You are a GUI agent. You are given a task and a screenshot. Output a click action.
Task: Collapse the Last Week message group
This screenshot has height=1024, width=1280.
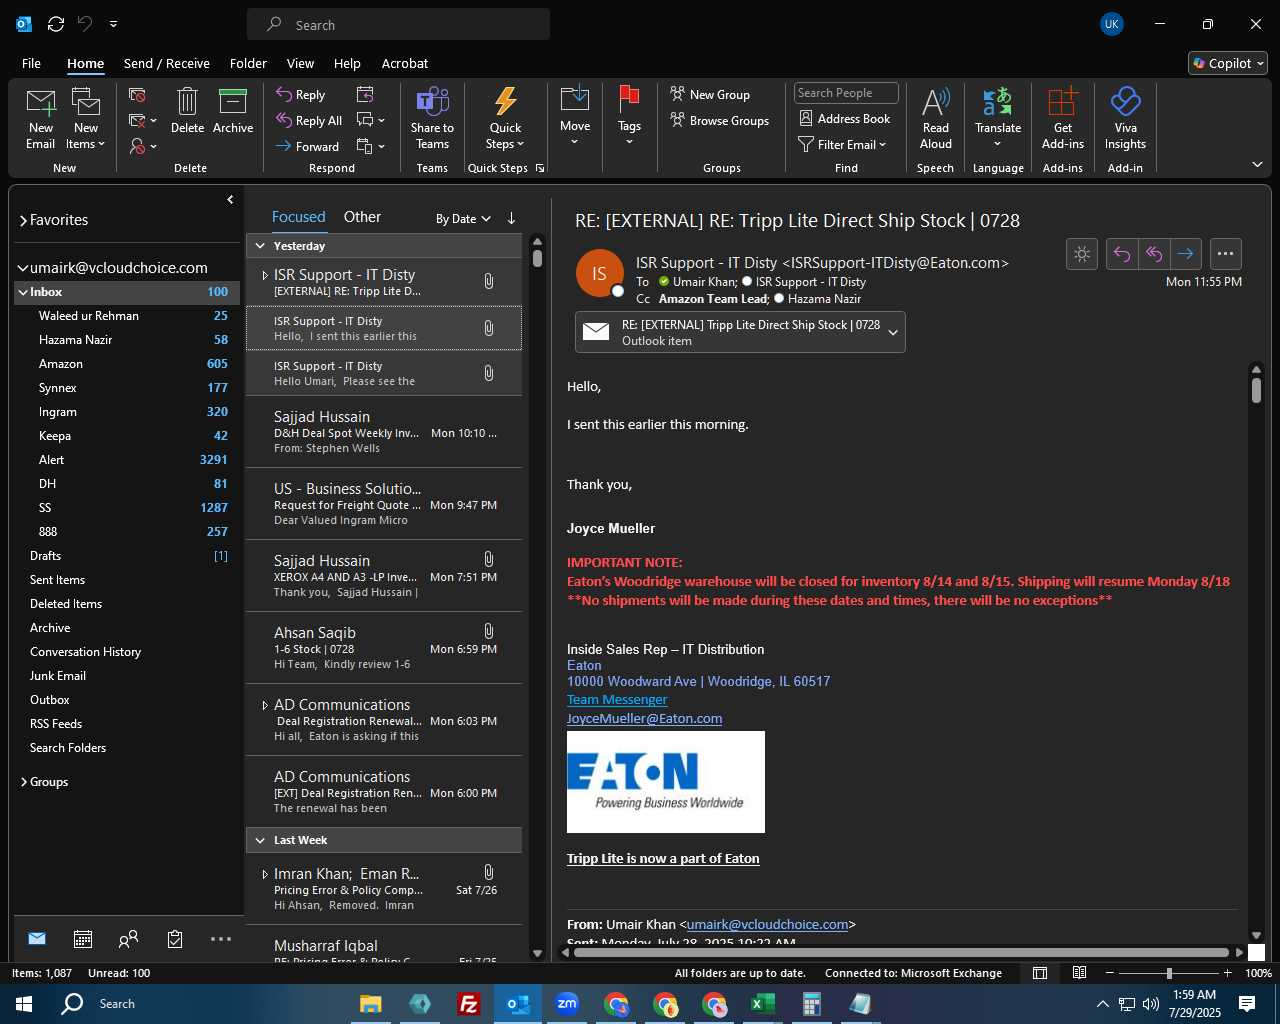click(x=260, y=840)
